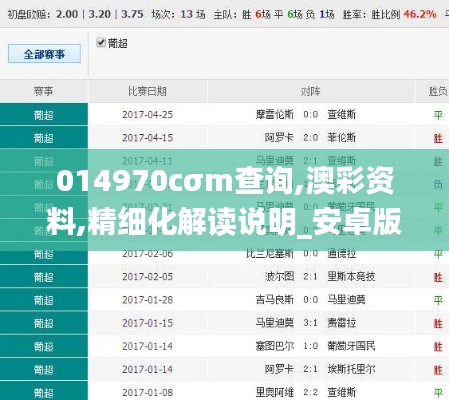Screen dimensions: 449x400
Task: Open the 摩雷伦斯 team link
Action: click(275, 115)
